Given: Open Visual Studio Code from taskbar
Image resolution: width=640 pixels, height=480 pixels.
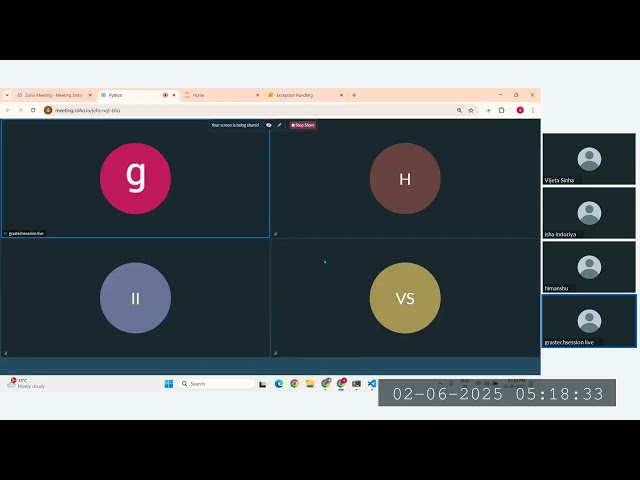Looking at the screenshot, I should coord(372,384).
